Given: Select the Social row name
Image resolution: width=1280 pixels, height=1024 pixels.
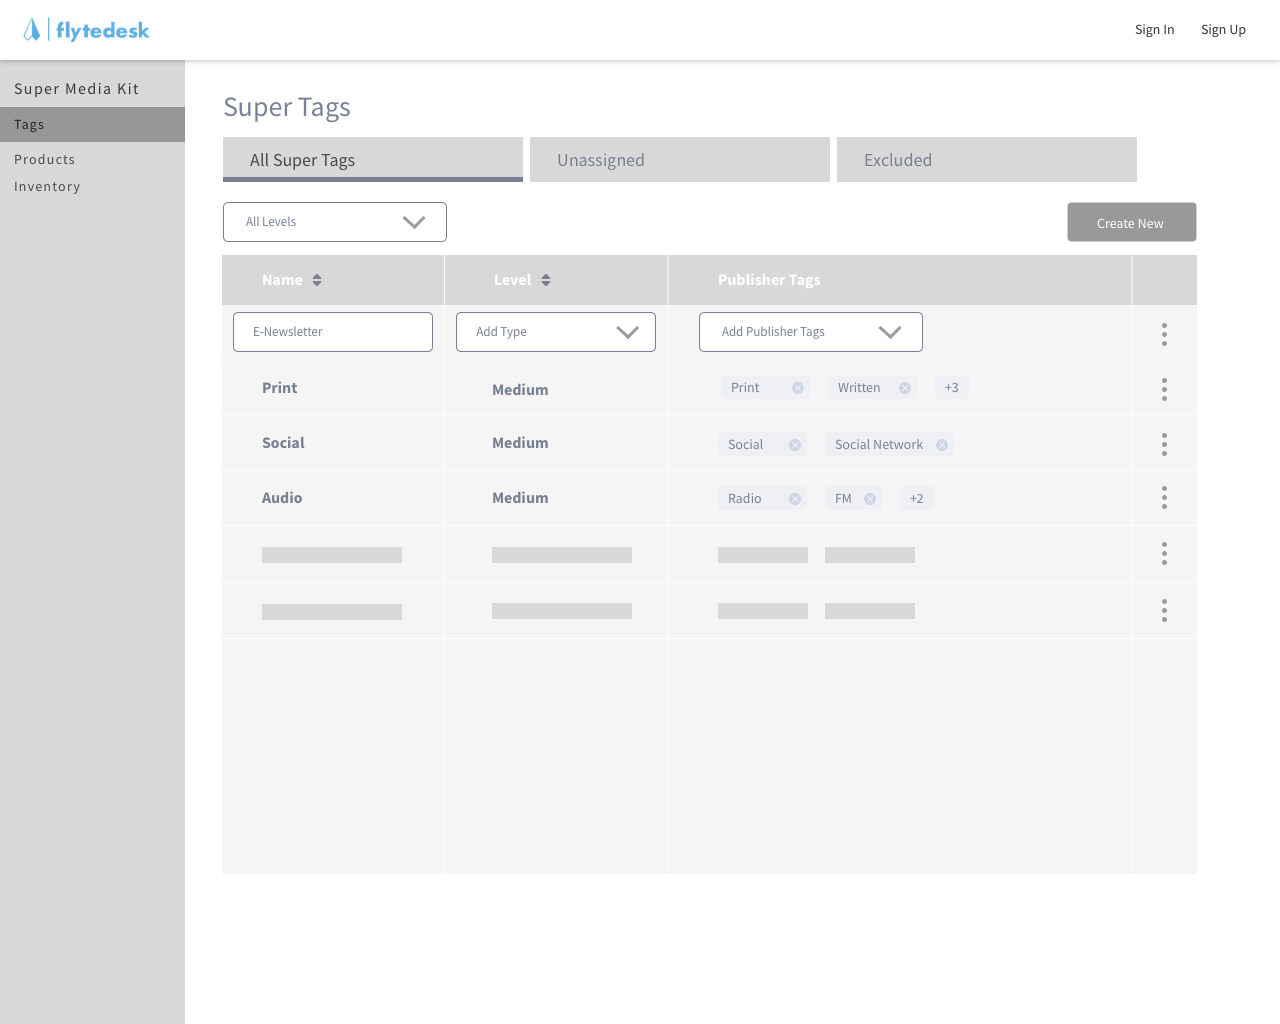Looking at the screenshot, I should coord(283,443).
